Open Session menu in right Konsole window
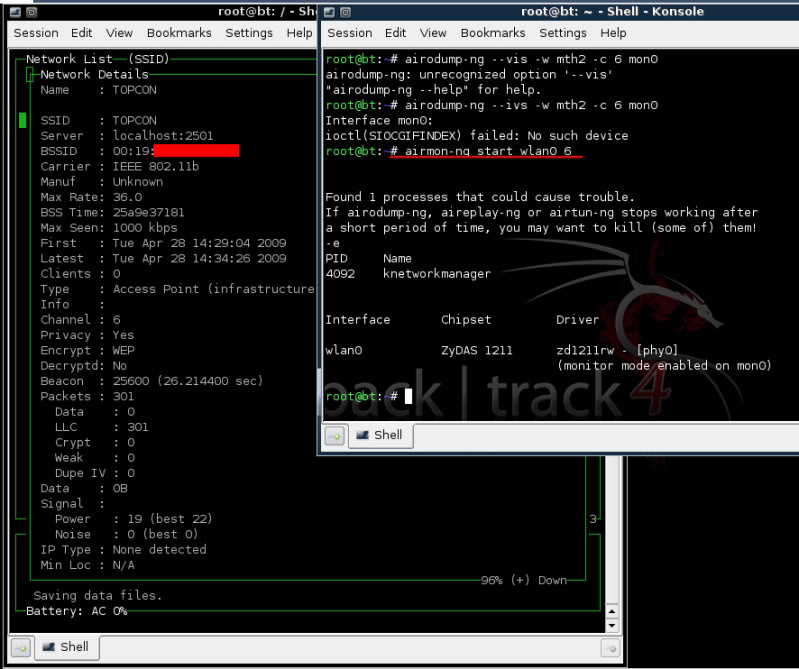 coord(349,33)
